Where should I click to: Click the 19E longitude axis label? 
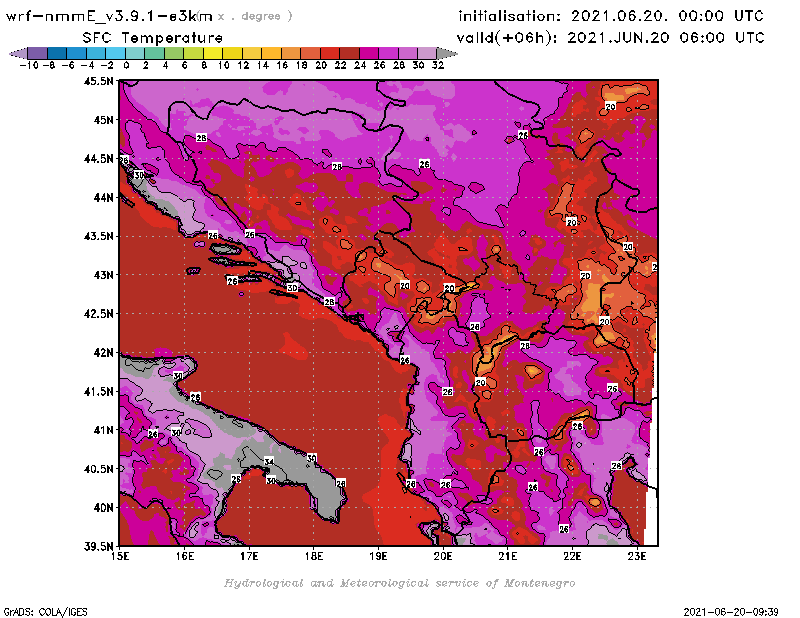379,556
